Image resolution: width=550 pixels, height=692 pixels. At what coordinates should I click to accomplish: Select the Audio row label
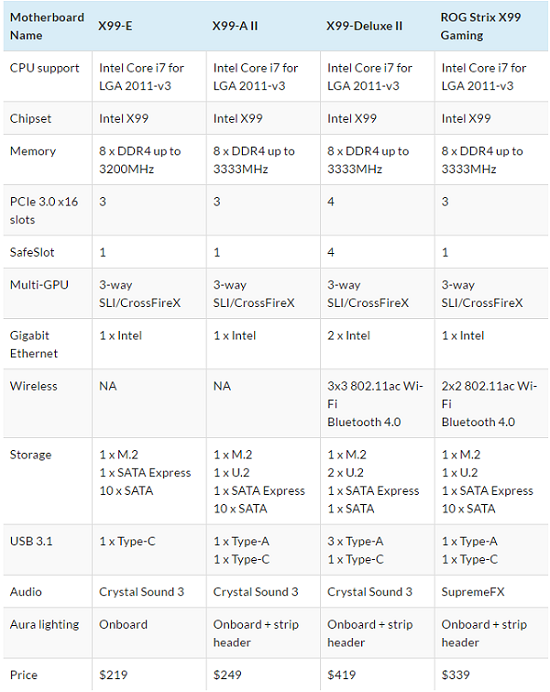(26, 591)
